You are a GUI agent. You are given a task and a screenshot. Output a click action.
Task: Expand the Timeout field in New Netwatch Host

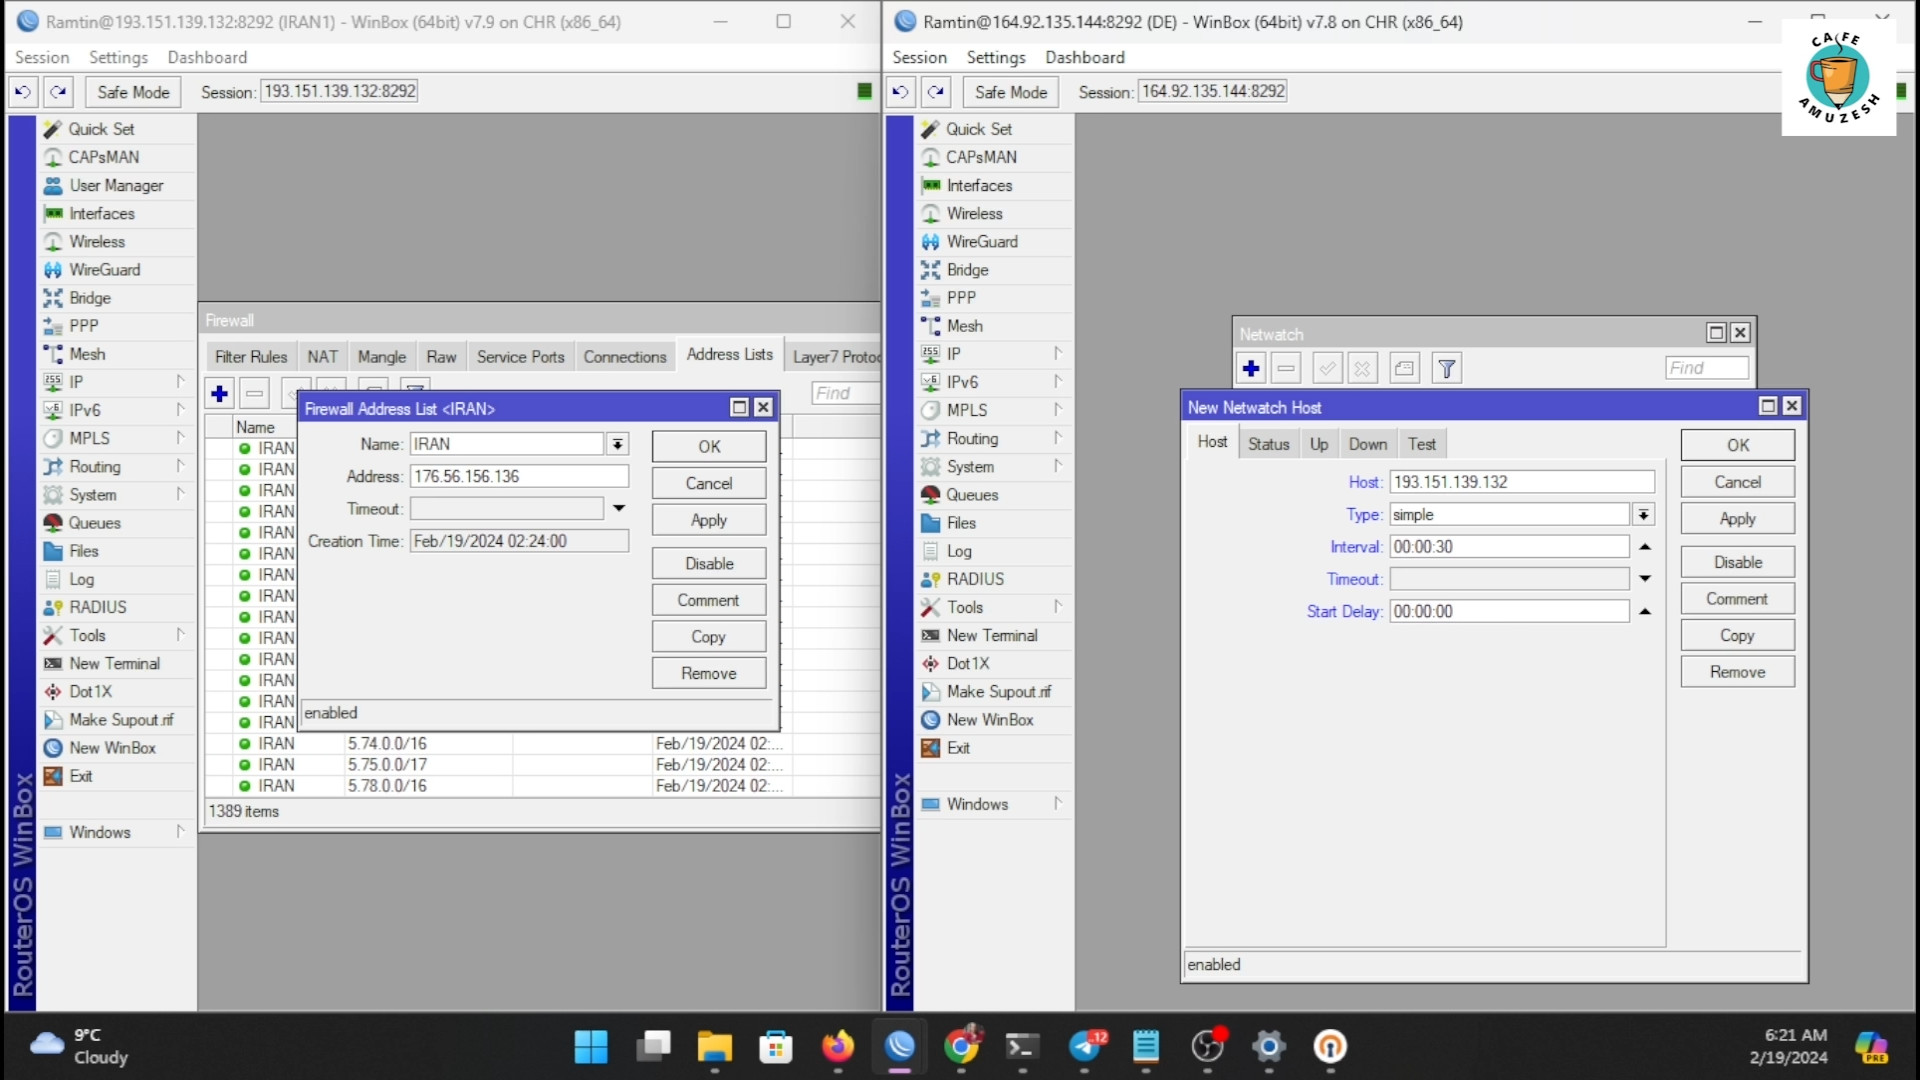click(1645, 579)
